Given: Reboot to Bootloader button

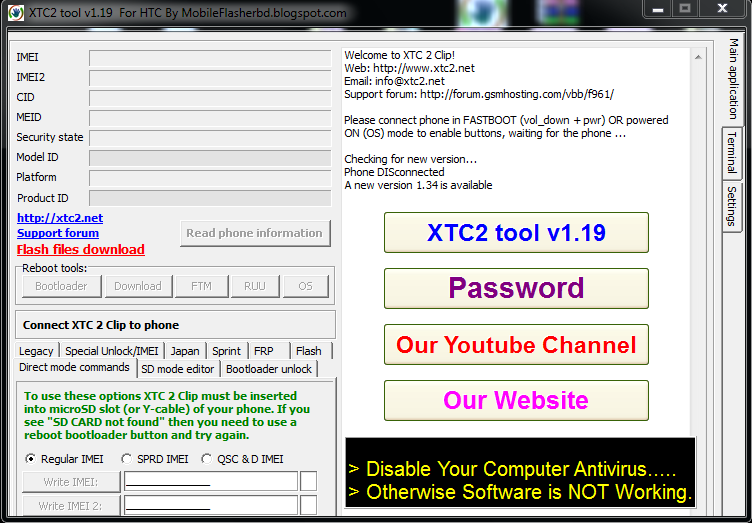Looking at the screenshot, I should (62, 286).
